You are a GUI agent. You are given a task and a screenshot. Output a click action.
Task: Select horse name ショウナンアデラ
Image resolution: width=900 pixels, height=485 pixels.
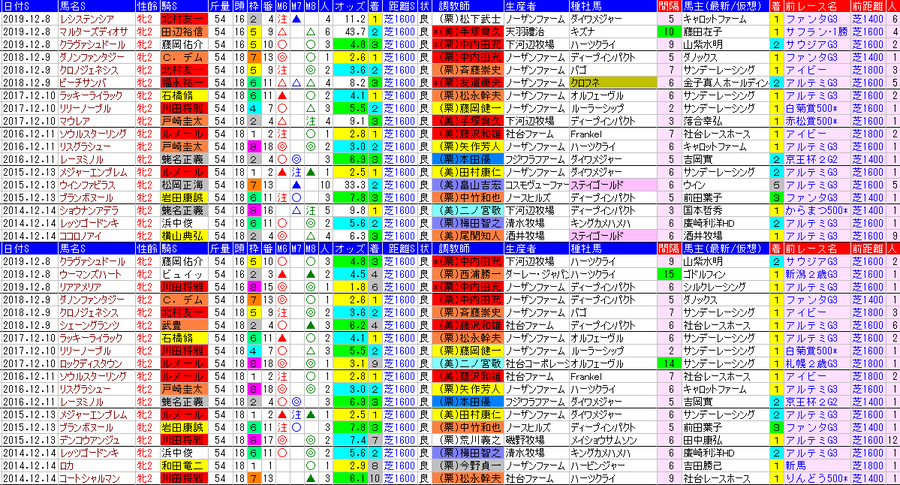[89, 211]
